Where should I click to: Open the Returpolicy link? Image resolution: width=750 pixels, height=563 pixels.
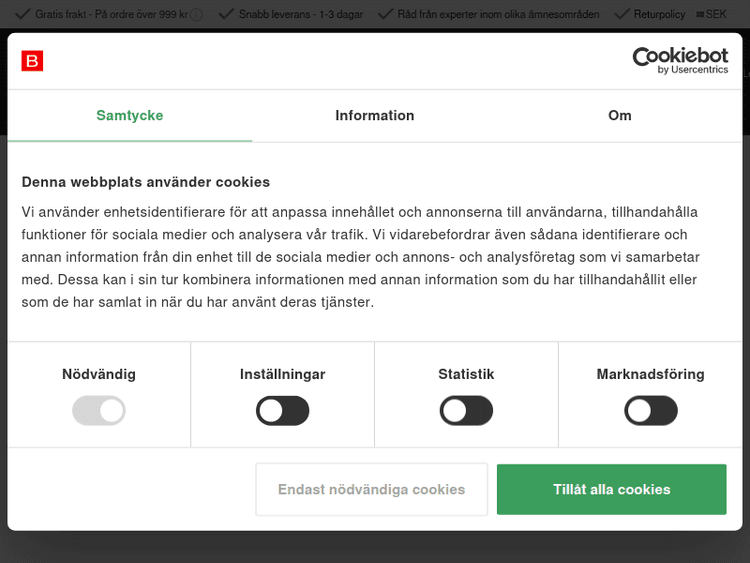click(x=659, y=15)
